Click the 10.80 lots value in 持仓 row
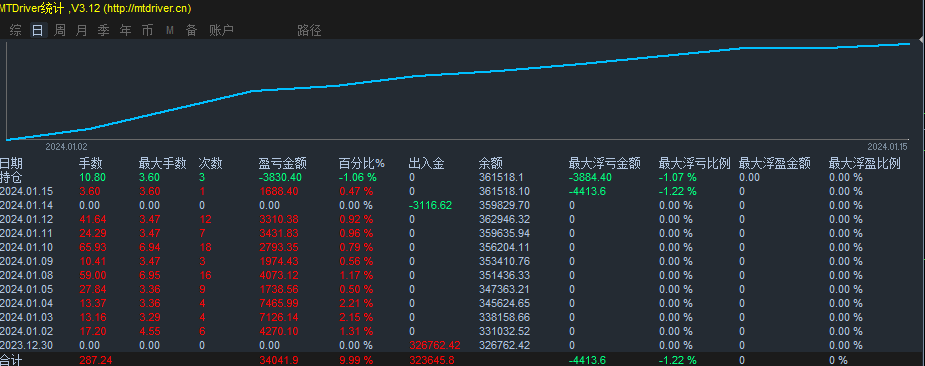Viewport: 925px width, 366px height. [x=92, y=177]
